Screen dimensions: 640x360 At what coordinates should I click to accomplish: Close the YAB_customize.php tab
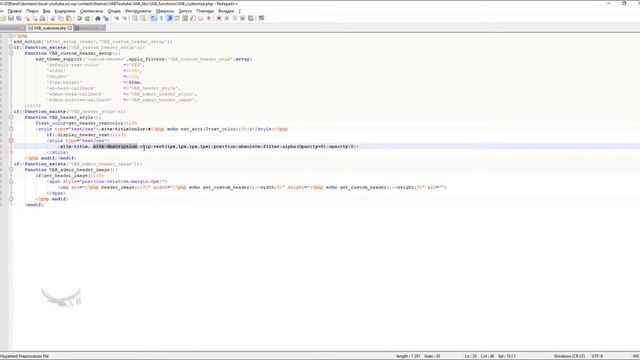70,28
